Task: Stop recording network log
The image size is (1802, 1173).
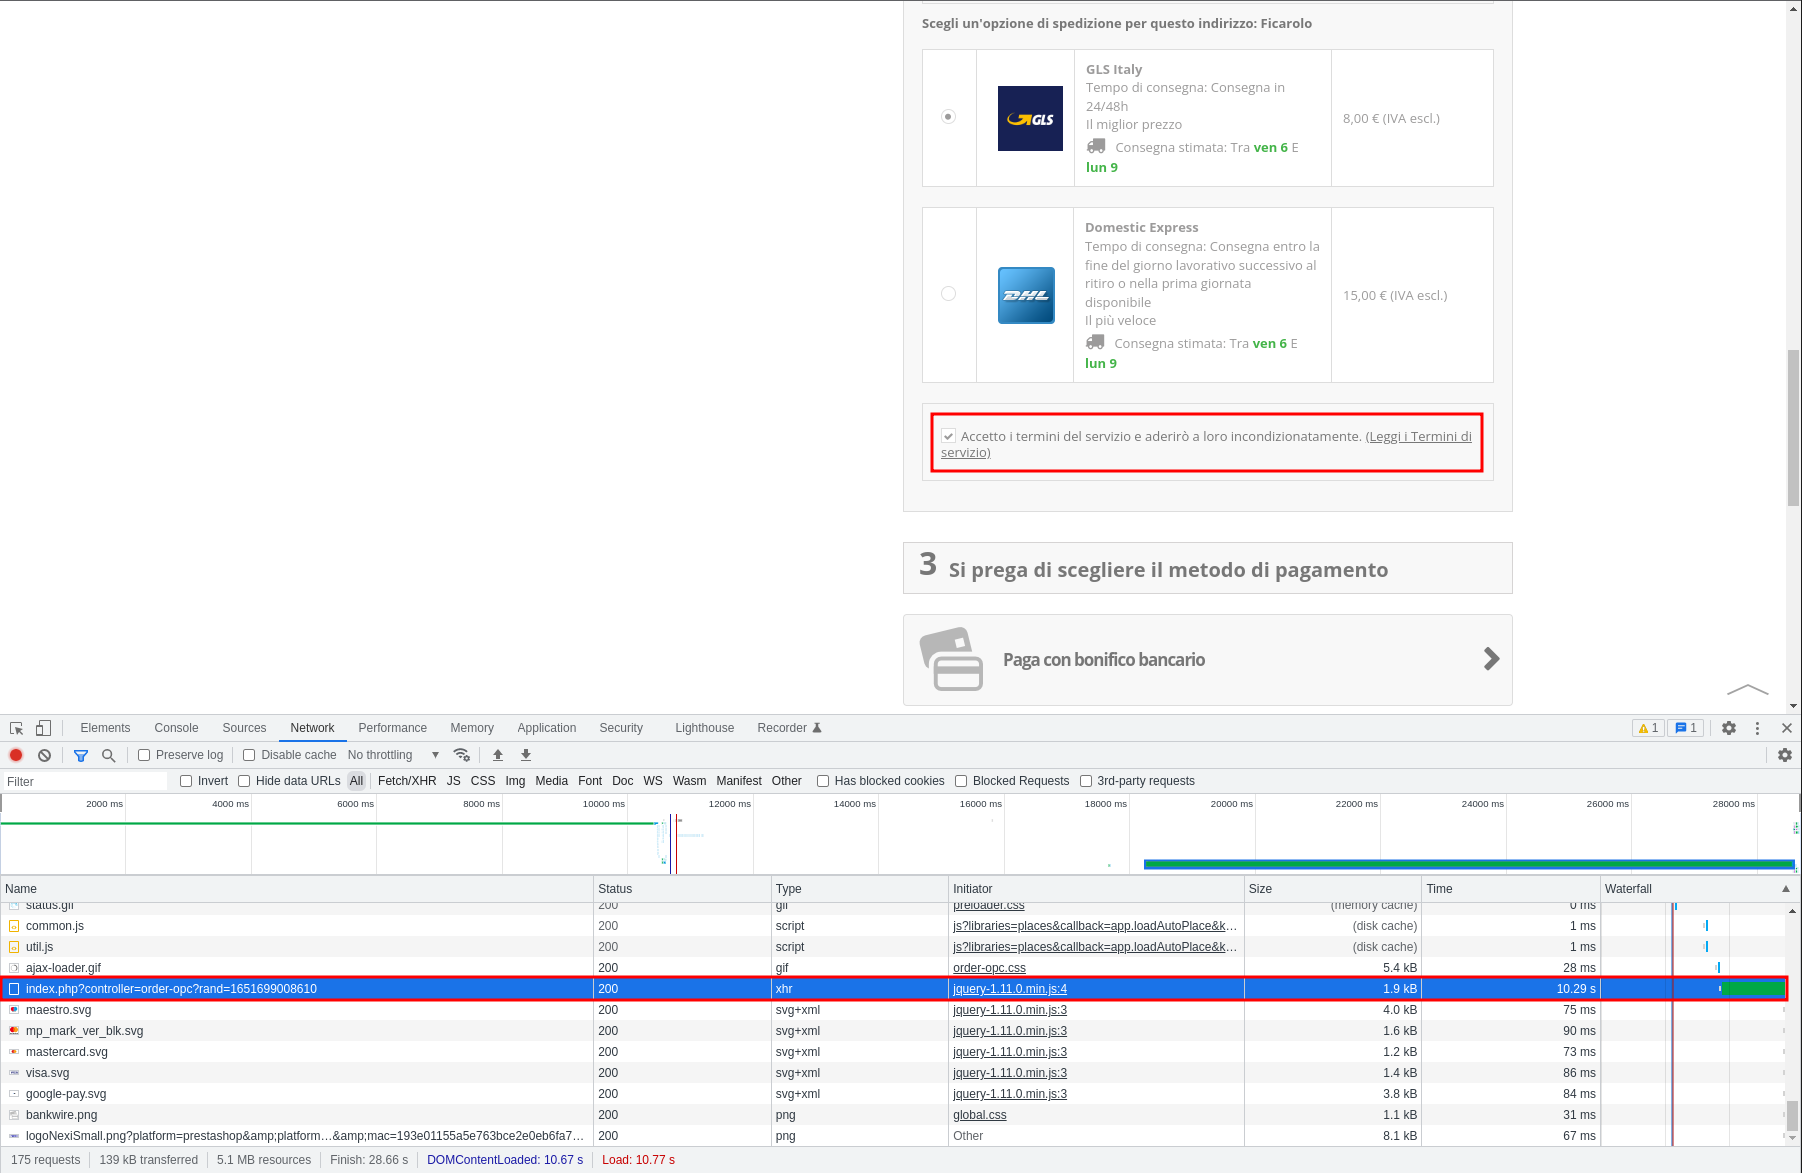Action: [x=16, y=755]
